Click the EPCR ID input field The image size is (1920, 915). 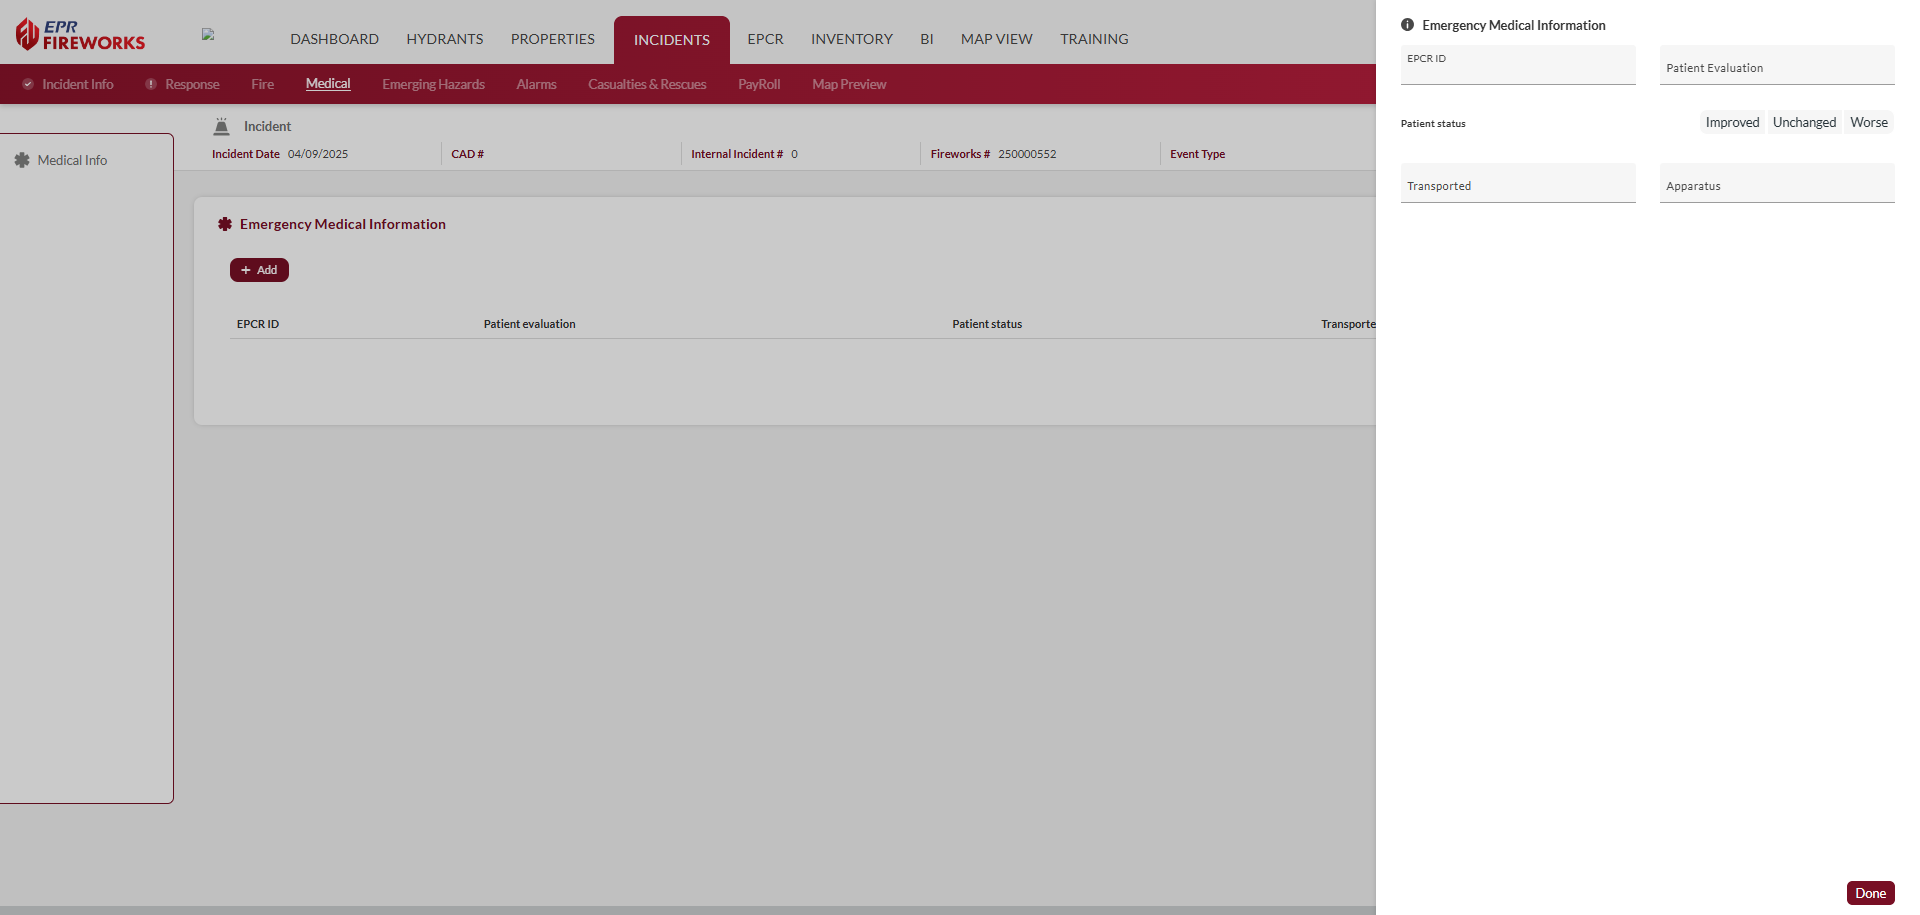[1517, 68]
